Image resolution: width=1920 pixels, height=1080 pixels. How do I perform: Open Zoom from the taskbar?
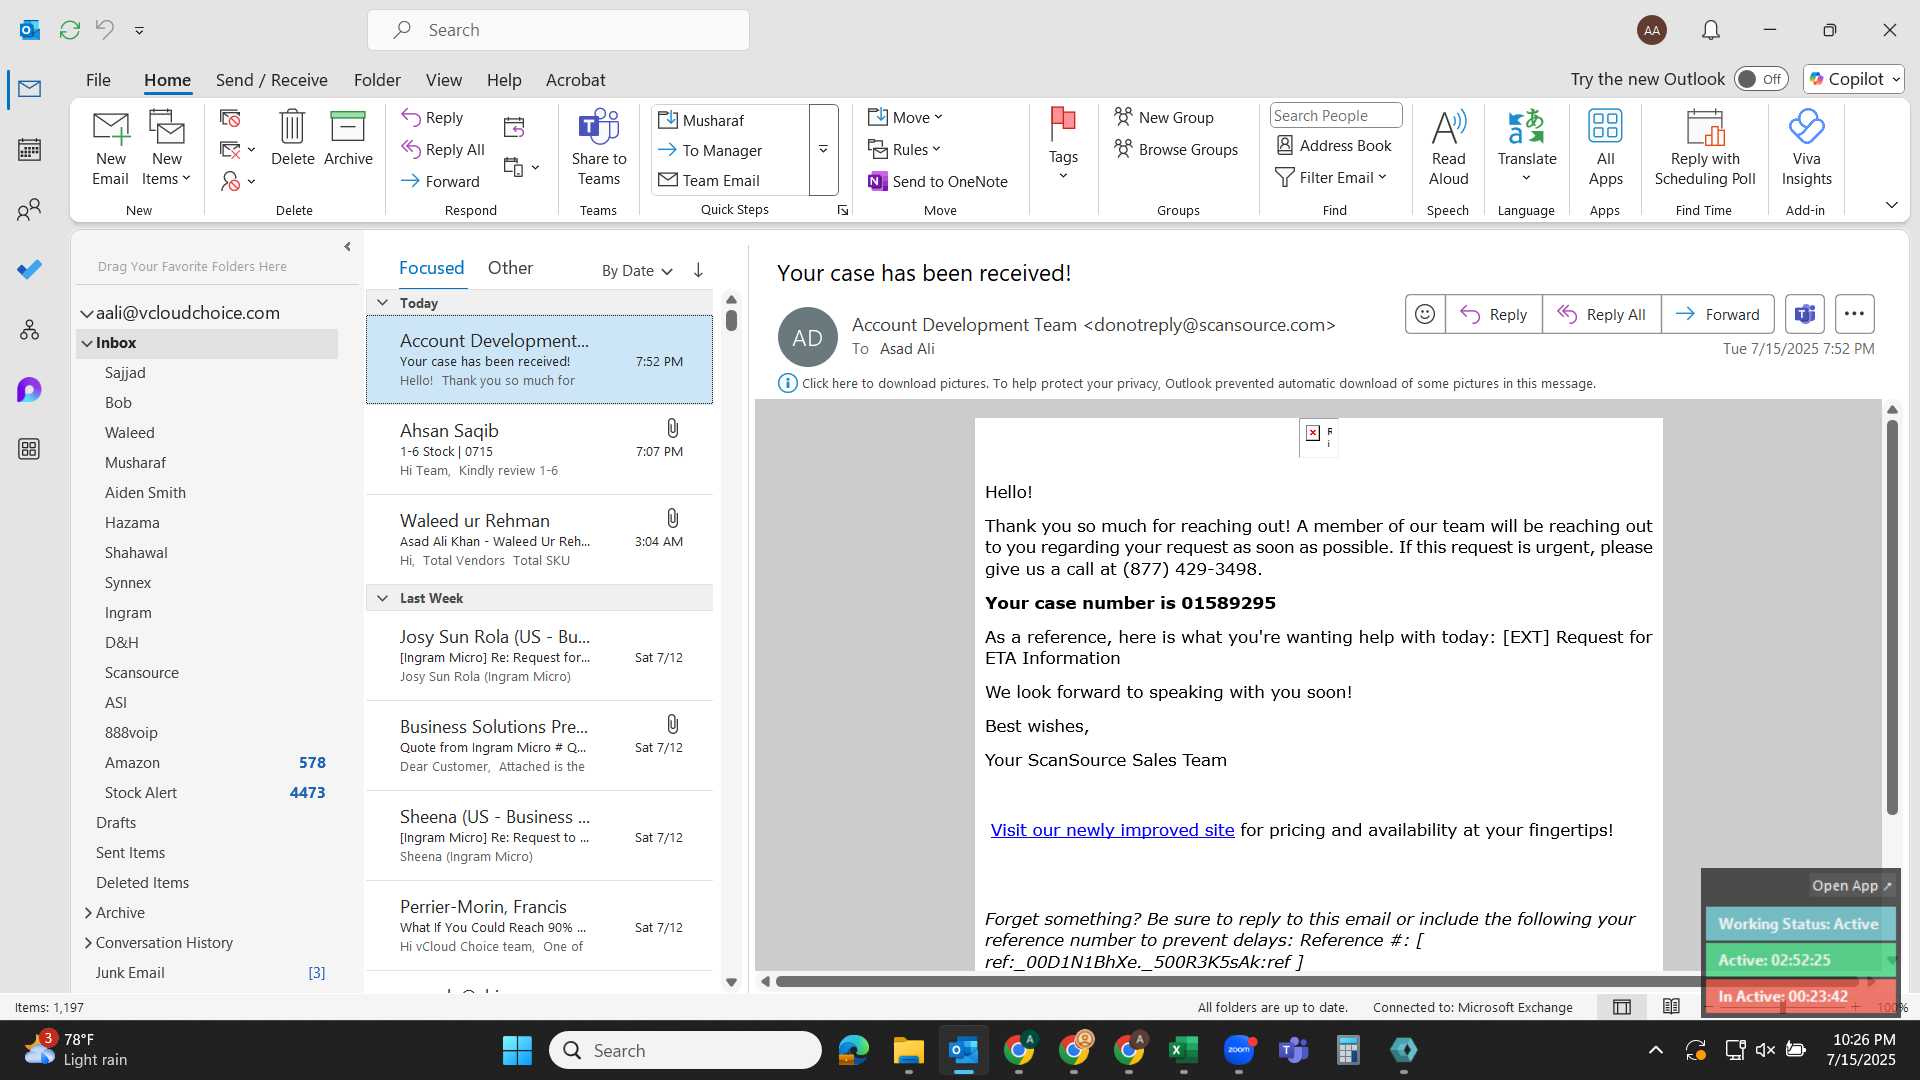tap(1238, 1050)
